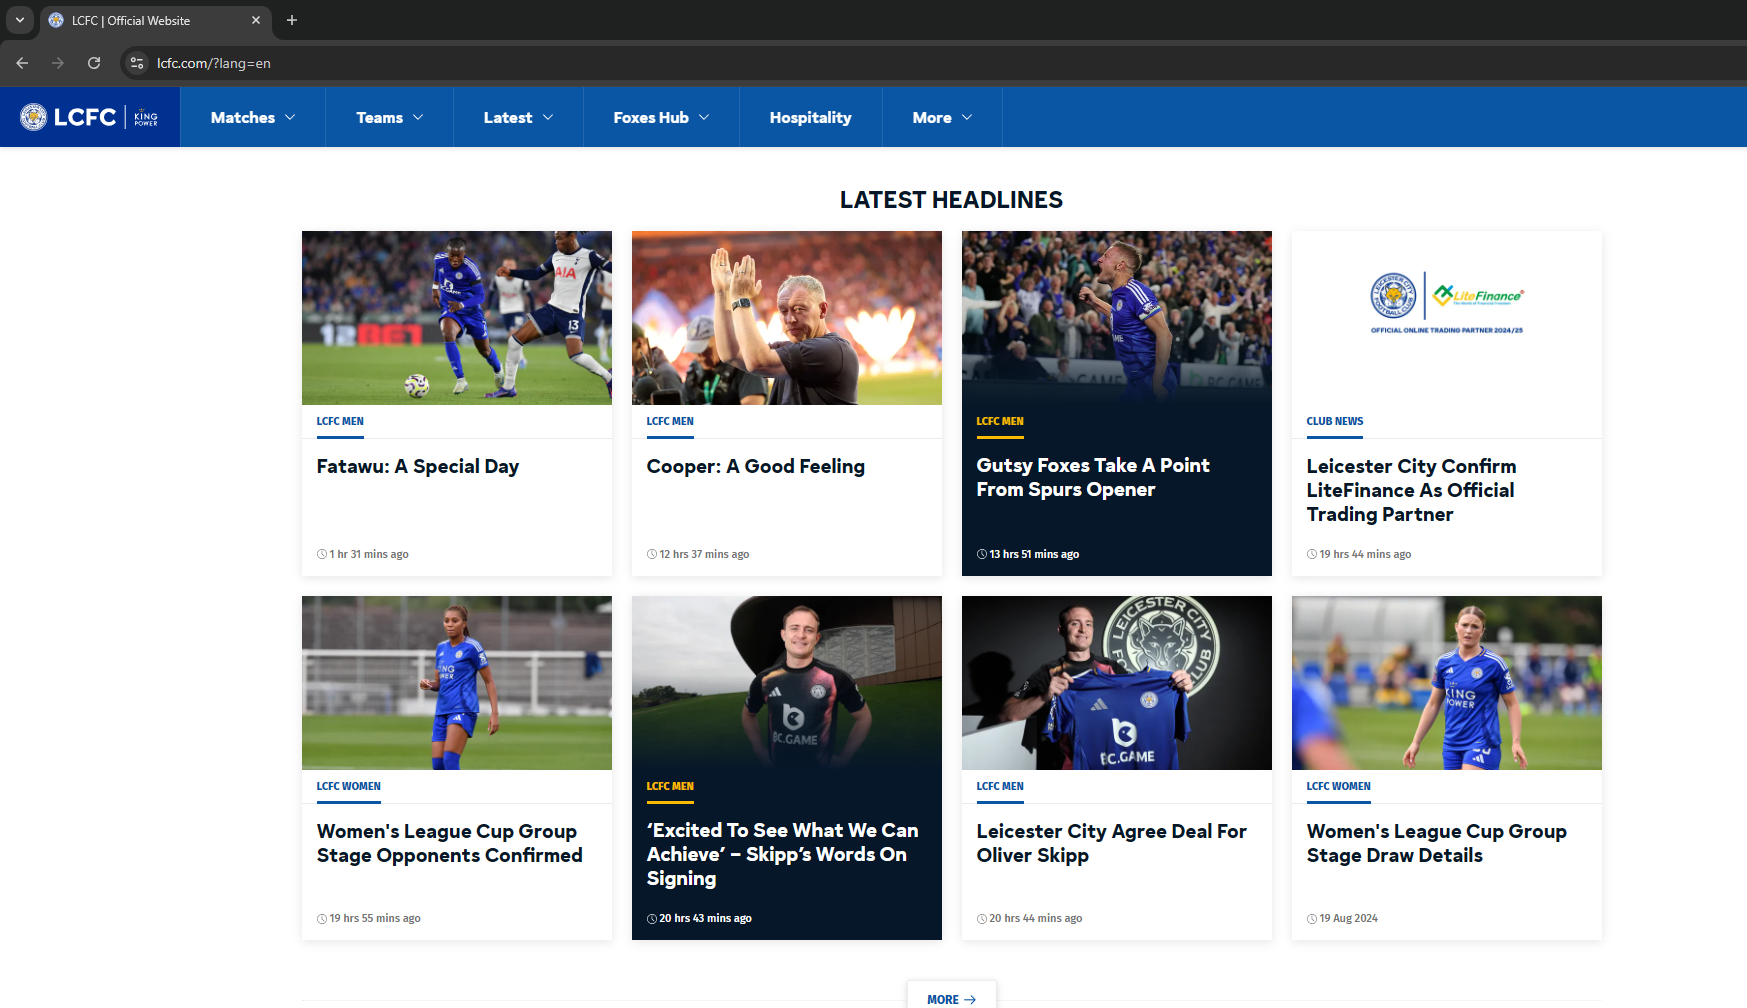
Task: Open Cooper: A Good Feeling article
Action: [756, 467]
